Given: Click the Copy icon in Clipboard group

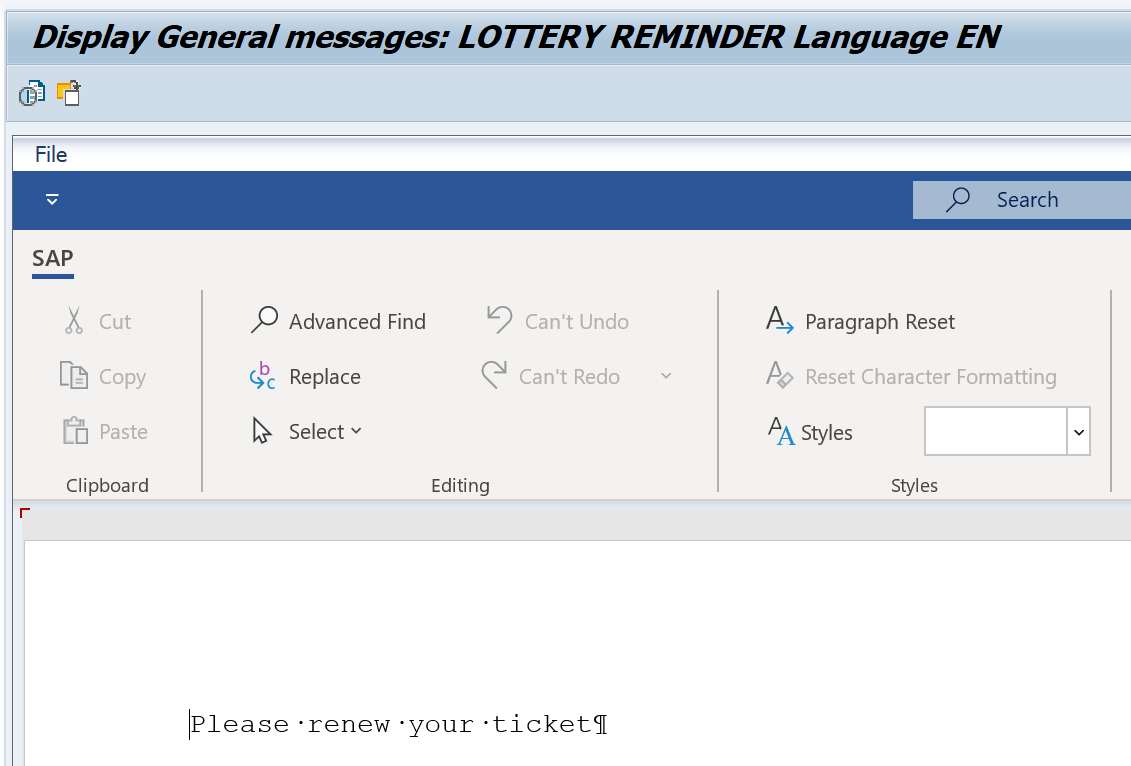Looking at the screenshot, I should click(74, 376).
